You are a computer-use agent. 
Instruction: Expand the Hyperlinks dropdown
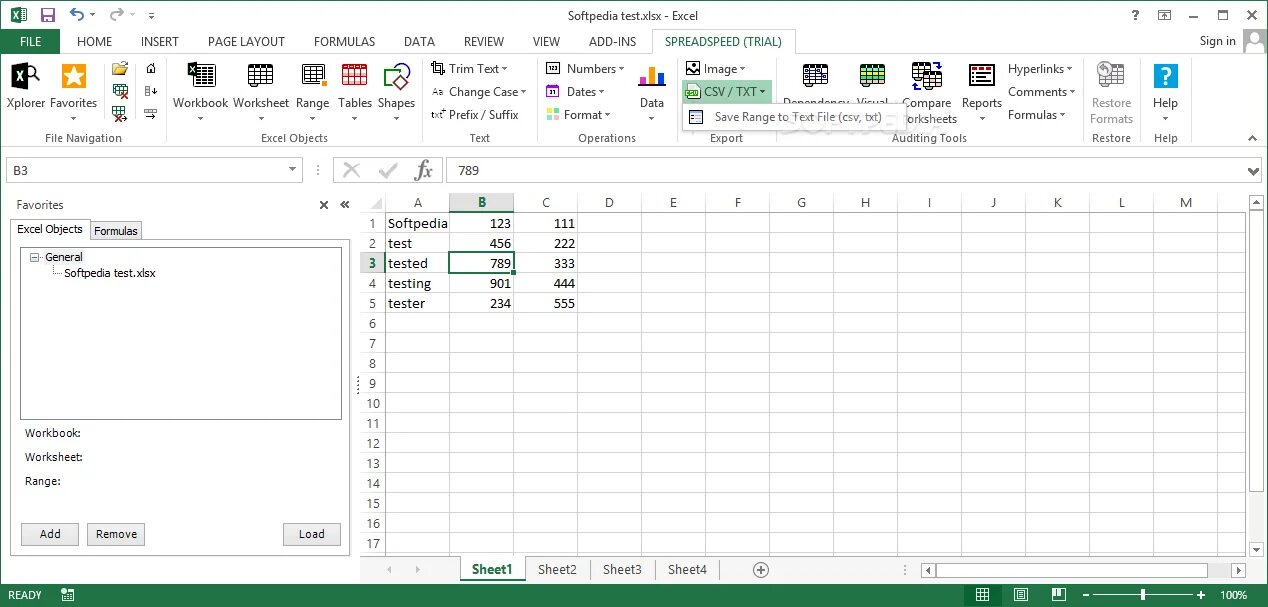(x=1040, y=69)
